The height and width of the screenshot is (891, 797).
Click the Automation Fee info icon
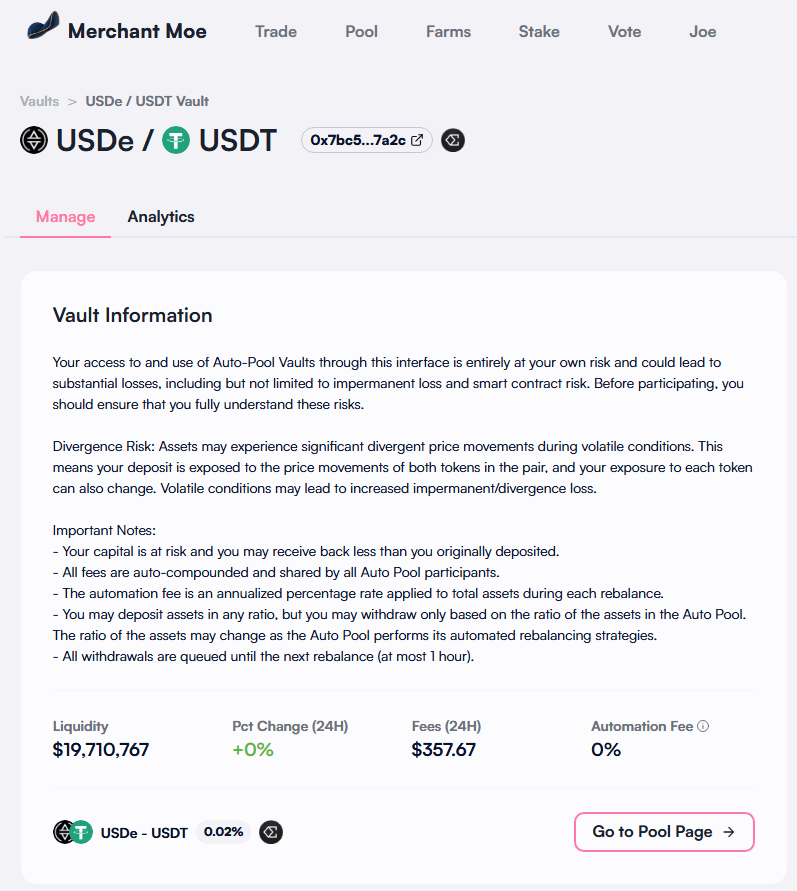point(703,726)
